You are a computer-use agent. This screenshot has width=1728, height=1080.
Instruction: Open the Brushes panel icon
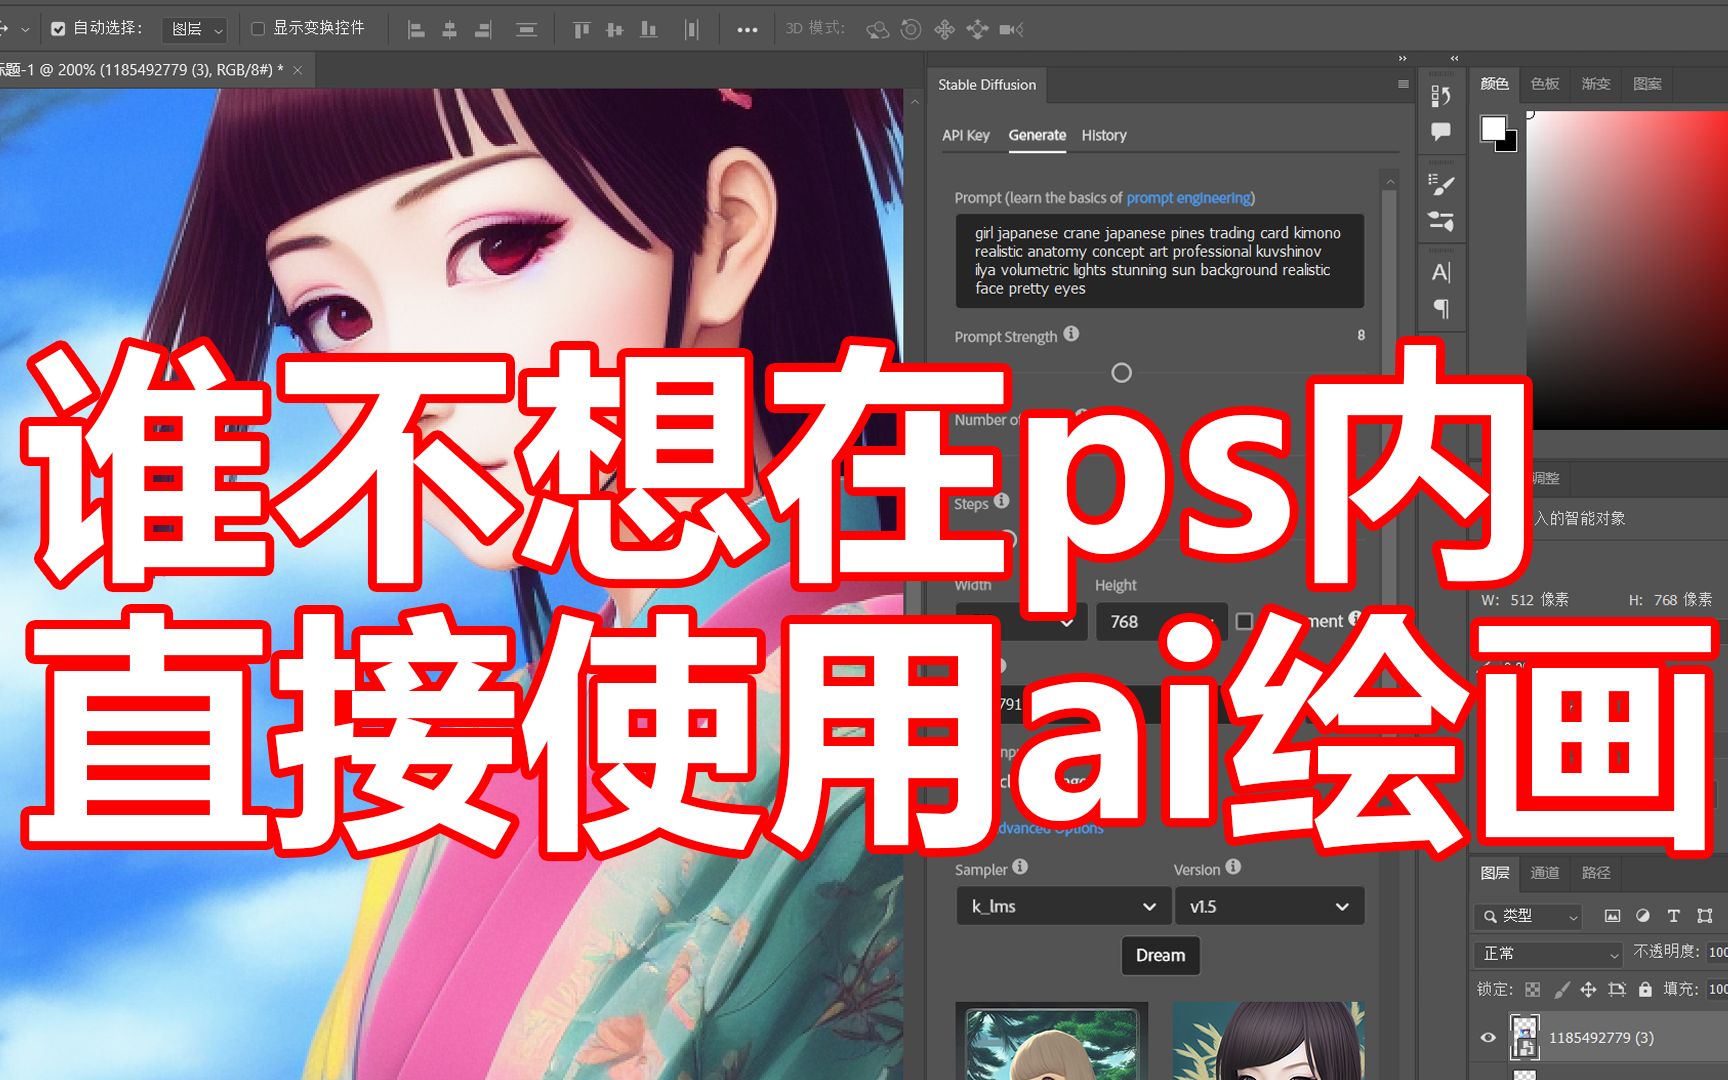click(1441, 184)
